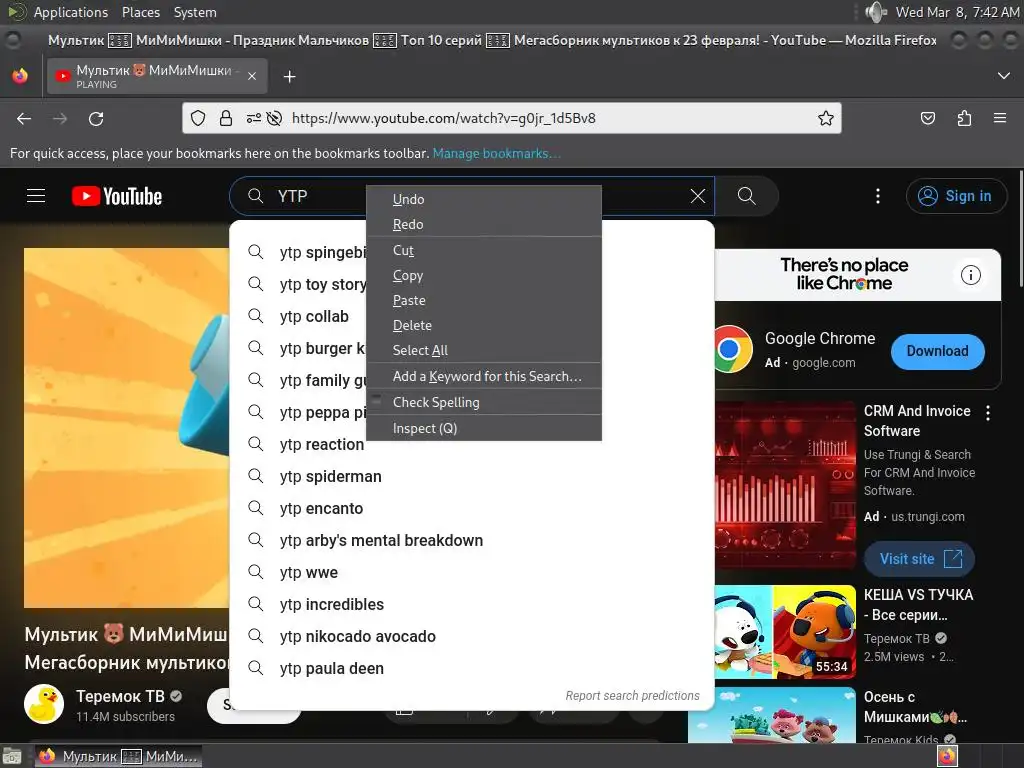
Task: Click the clock Wed Mar 8 7:42 AM
Action: click(x=957, y=12)
